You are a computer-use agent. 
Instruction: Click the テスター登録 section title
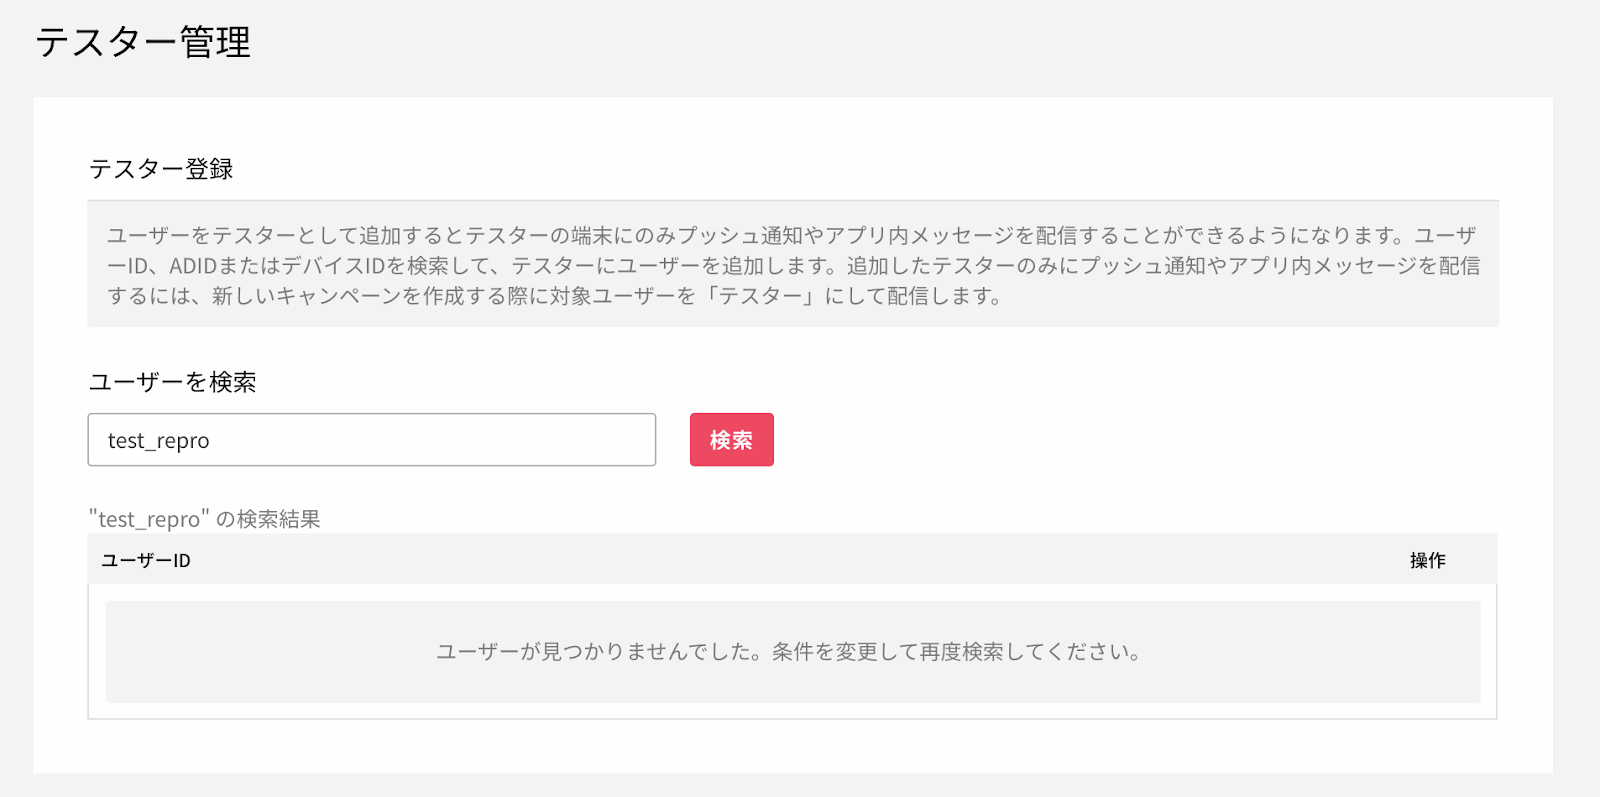click(x=161, y=169)
